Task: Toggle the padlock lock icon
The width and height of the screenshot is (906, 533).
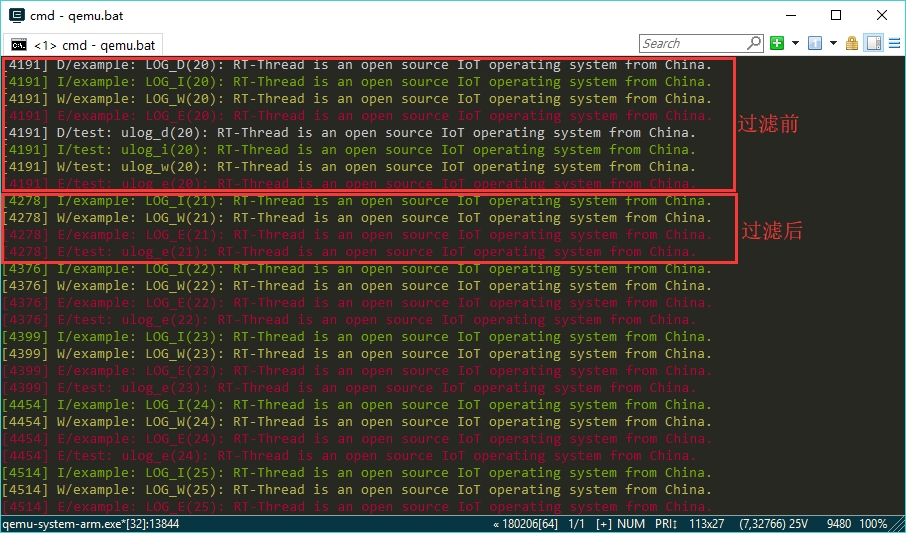Action: pos(852,43)
